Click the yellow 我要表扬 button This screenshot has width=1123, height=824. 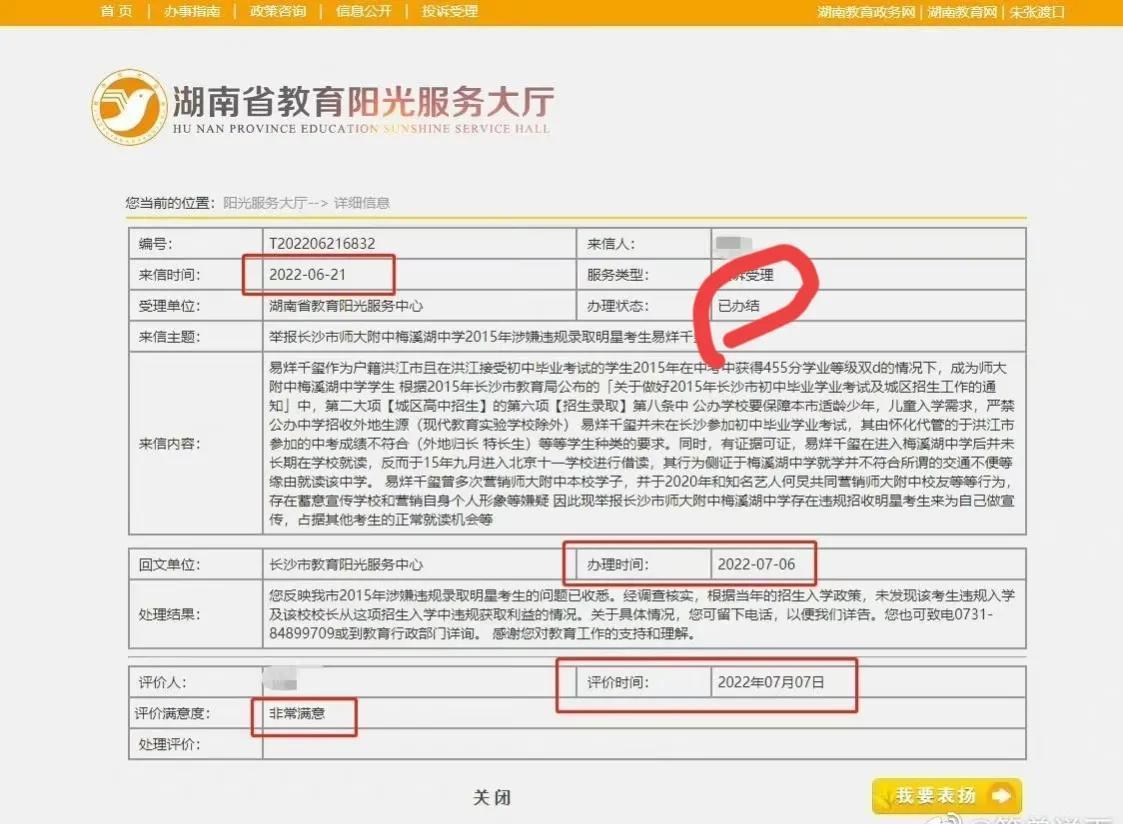[x=946, y=796]
